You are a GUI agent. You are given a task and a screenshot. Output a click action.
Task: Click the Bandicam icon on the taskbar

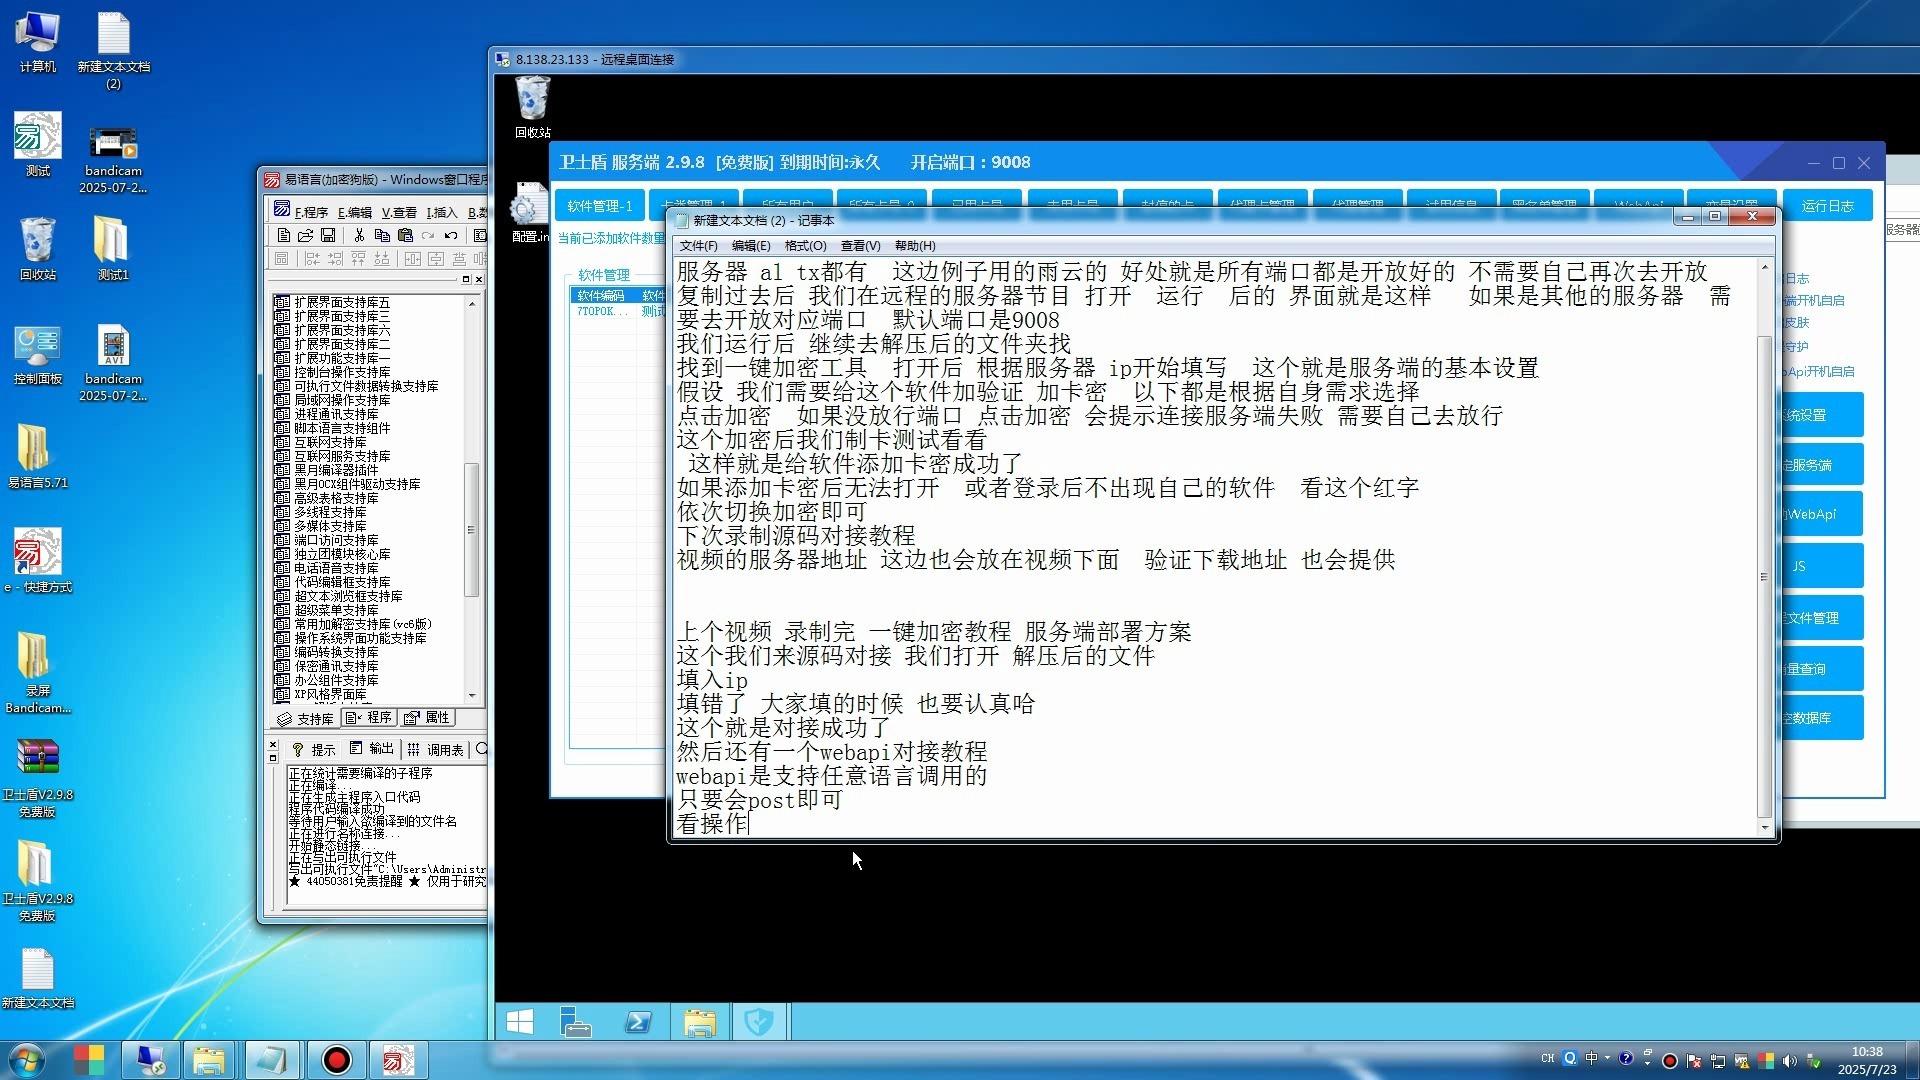click(x=336, y=1060)
